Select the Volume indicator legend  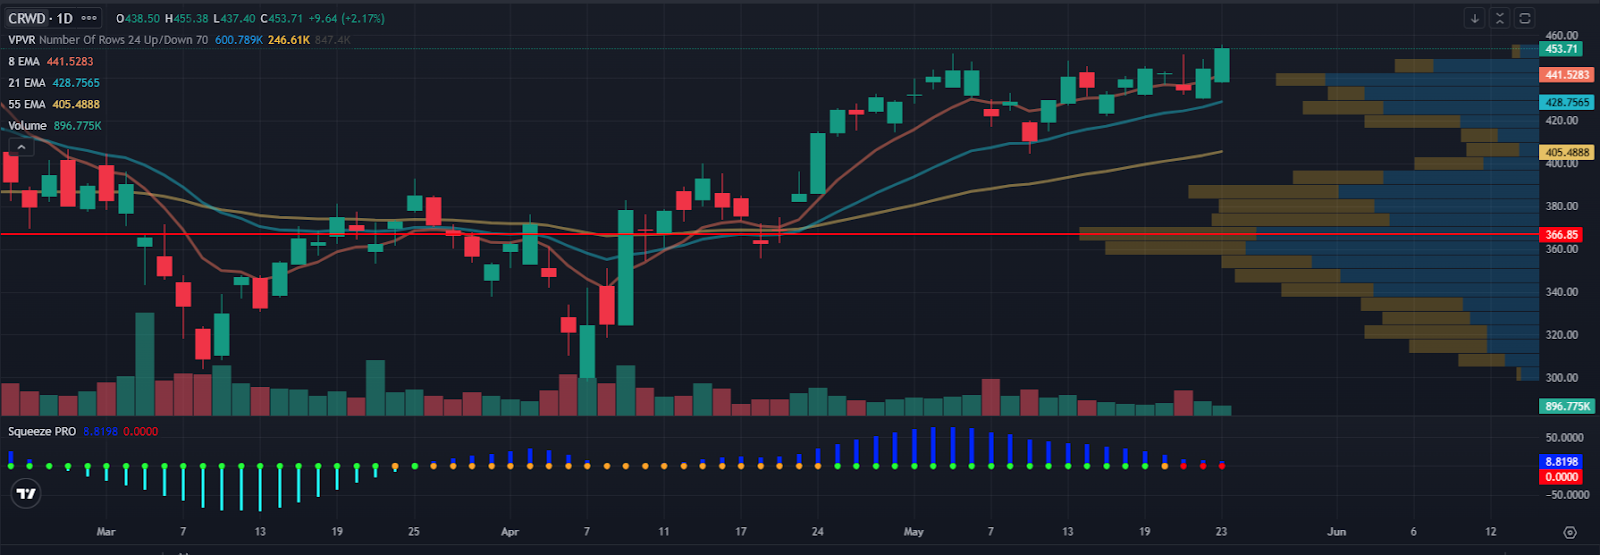tap(28, 126)
